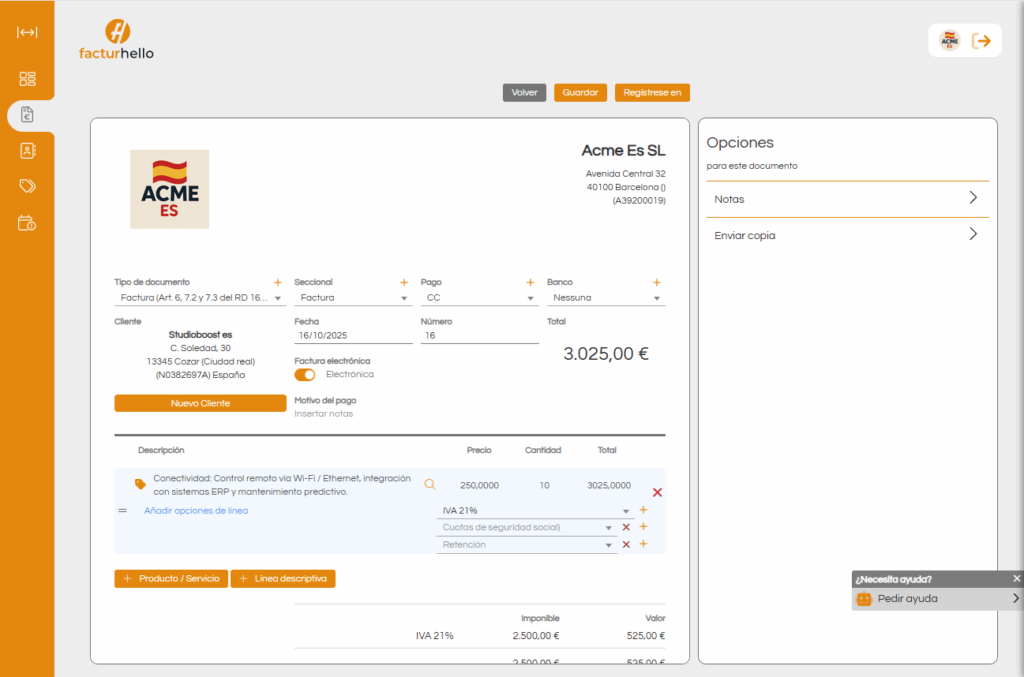Click the search magnifier icon in line item

pos(430,485)
